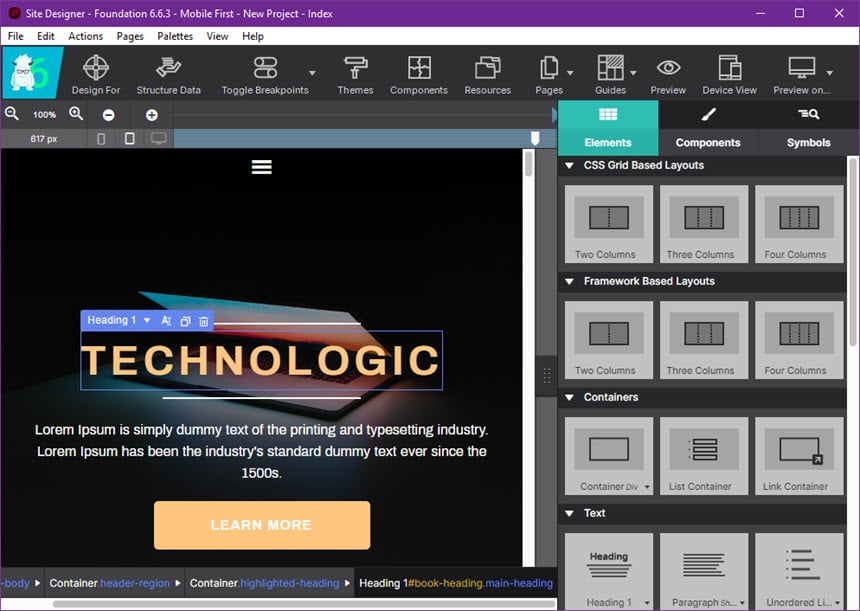Click the round minus breakpoint button
Screen dimensions: 860x611
(109, 115)
